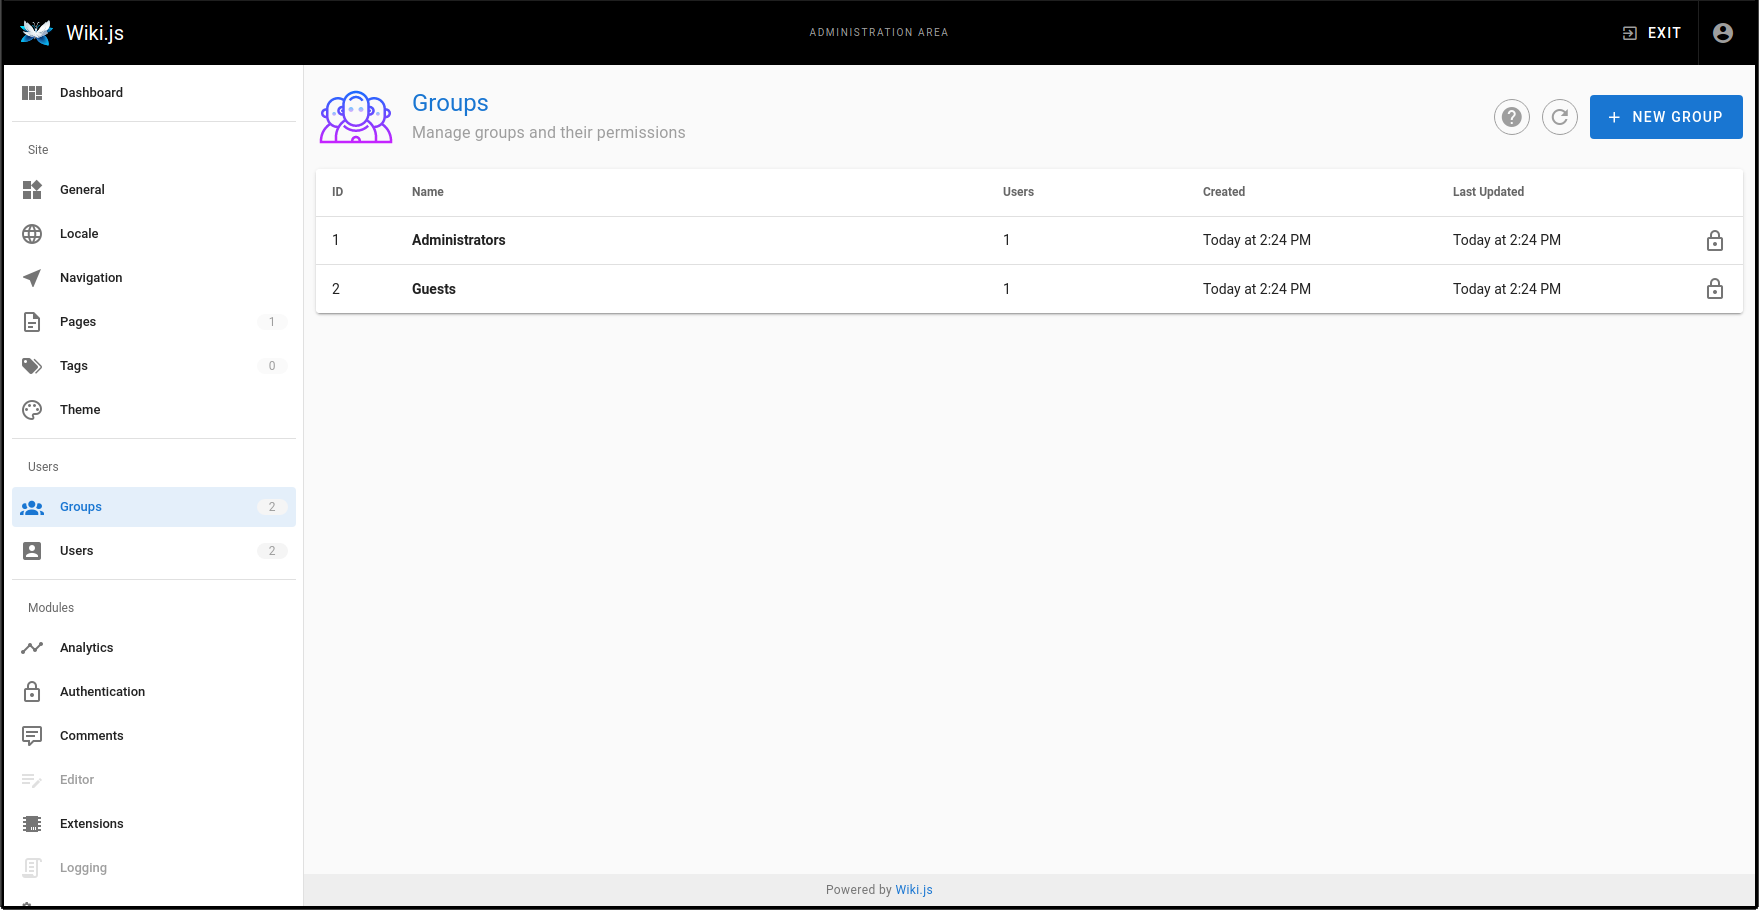Click the lock icon on Administrators row
Image resolution: width=1759 pixels, height=910 pixels.
[x=1714, y=241]
